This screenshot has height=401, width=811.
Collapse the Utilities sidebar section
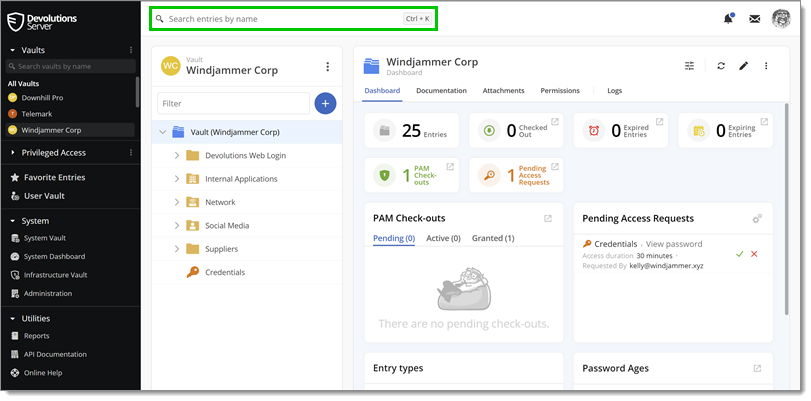(x=13, y=319)
